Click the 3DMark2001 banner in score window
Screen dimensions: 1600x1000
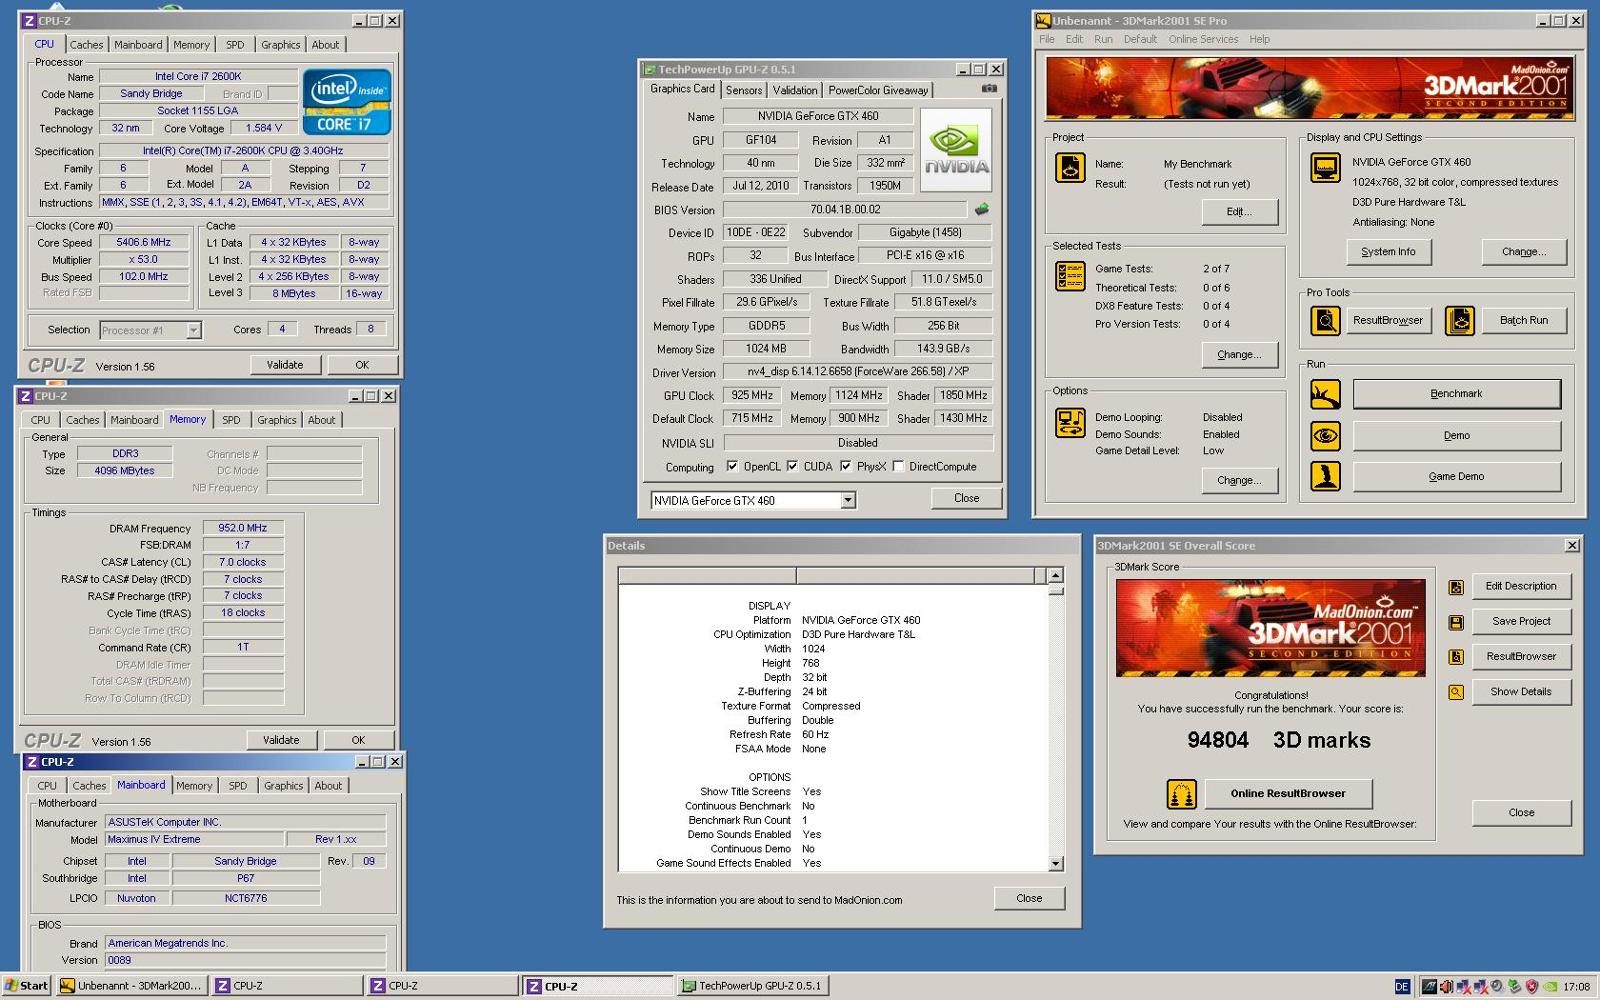click(x=1270, y=628)
